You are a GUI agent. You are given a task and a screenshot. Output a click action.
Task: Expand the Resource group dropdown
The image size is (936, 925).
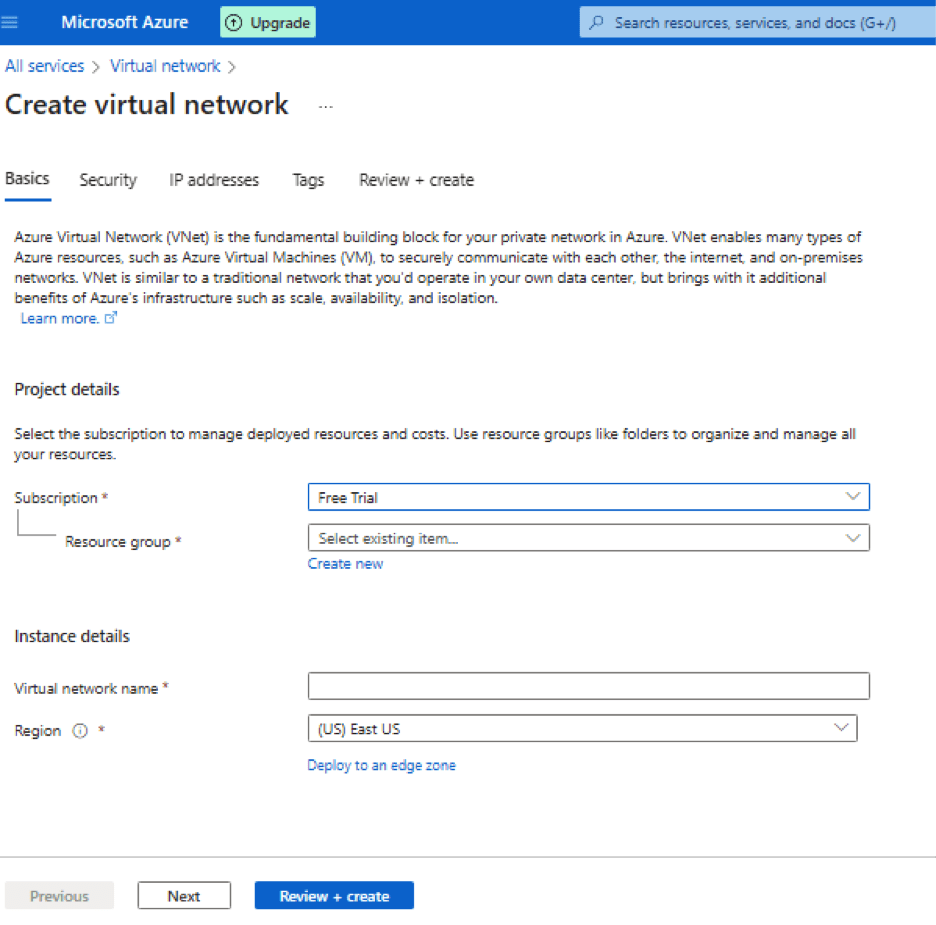pyautogui.click(x=588, y=538)
